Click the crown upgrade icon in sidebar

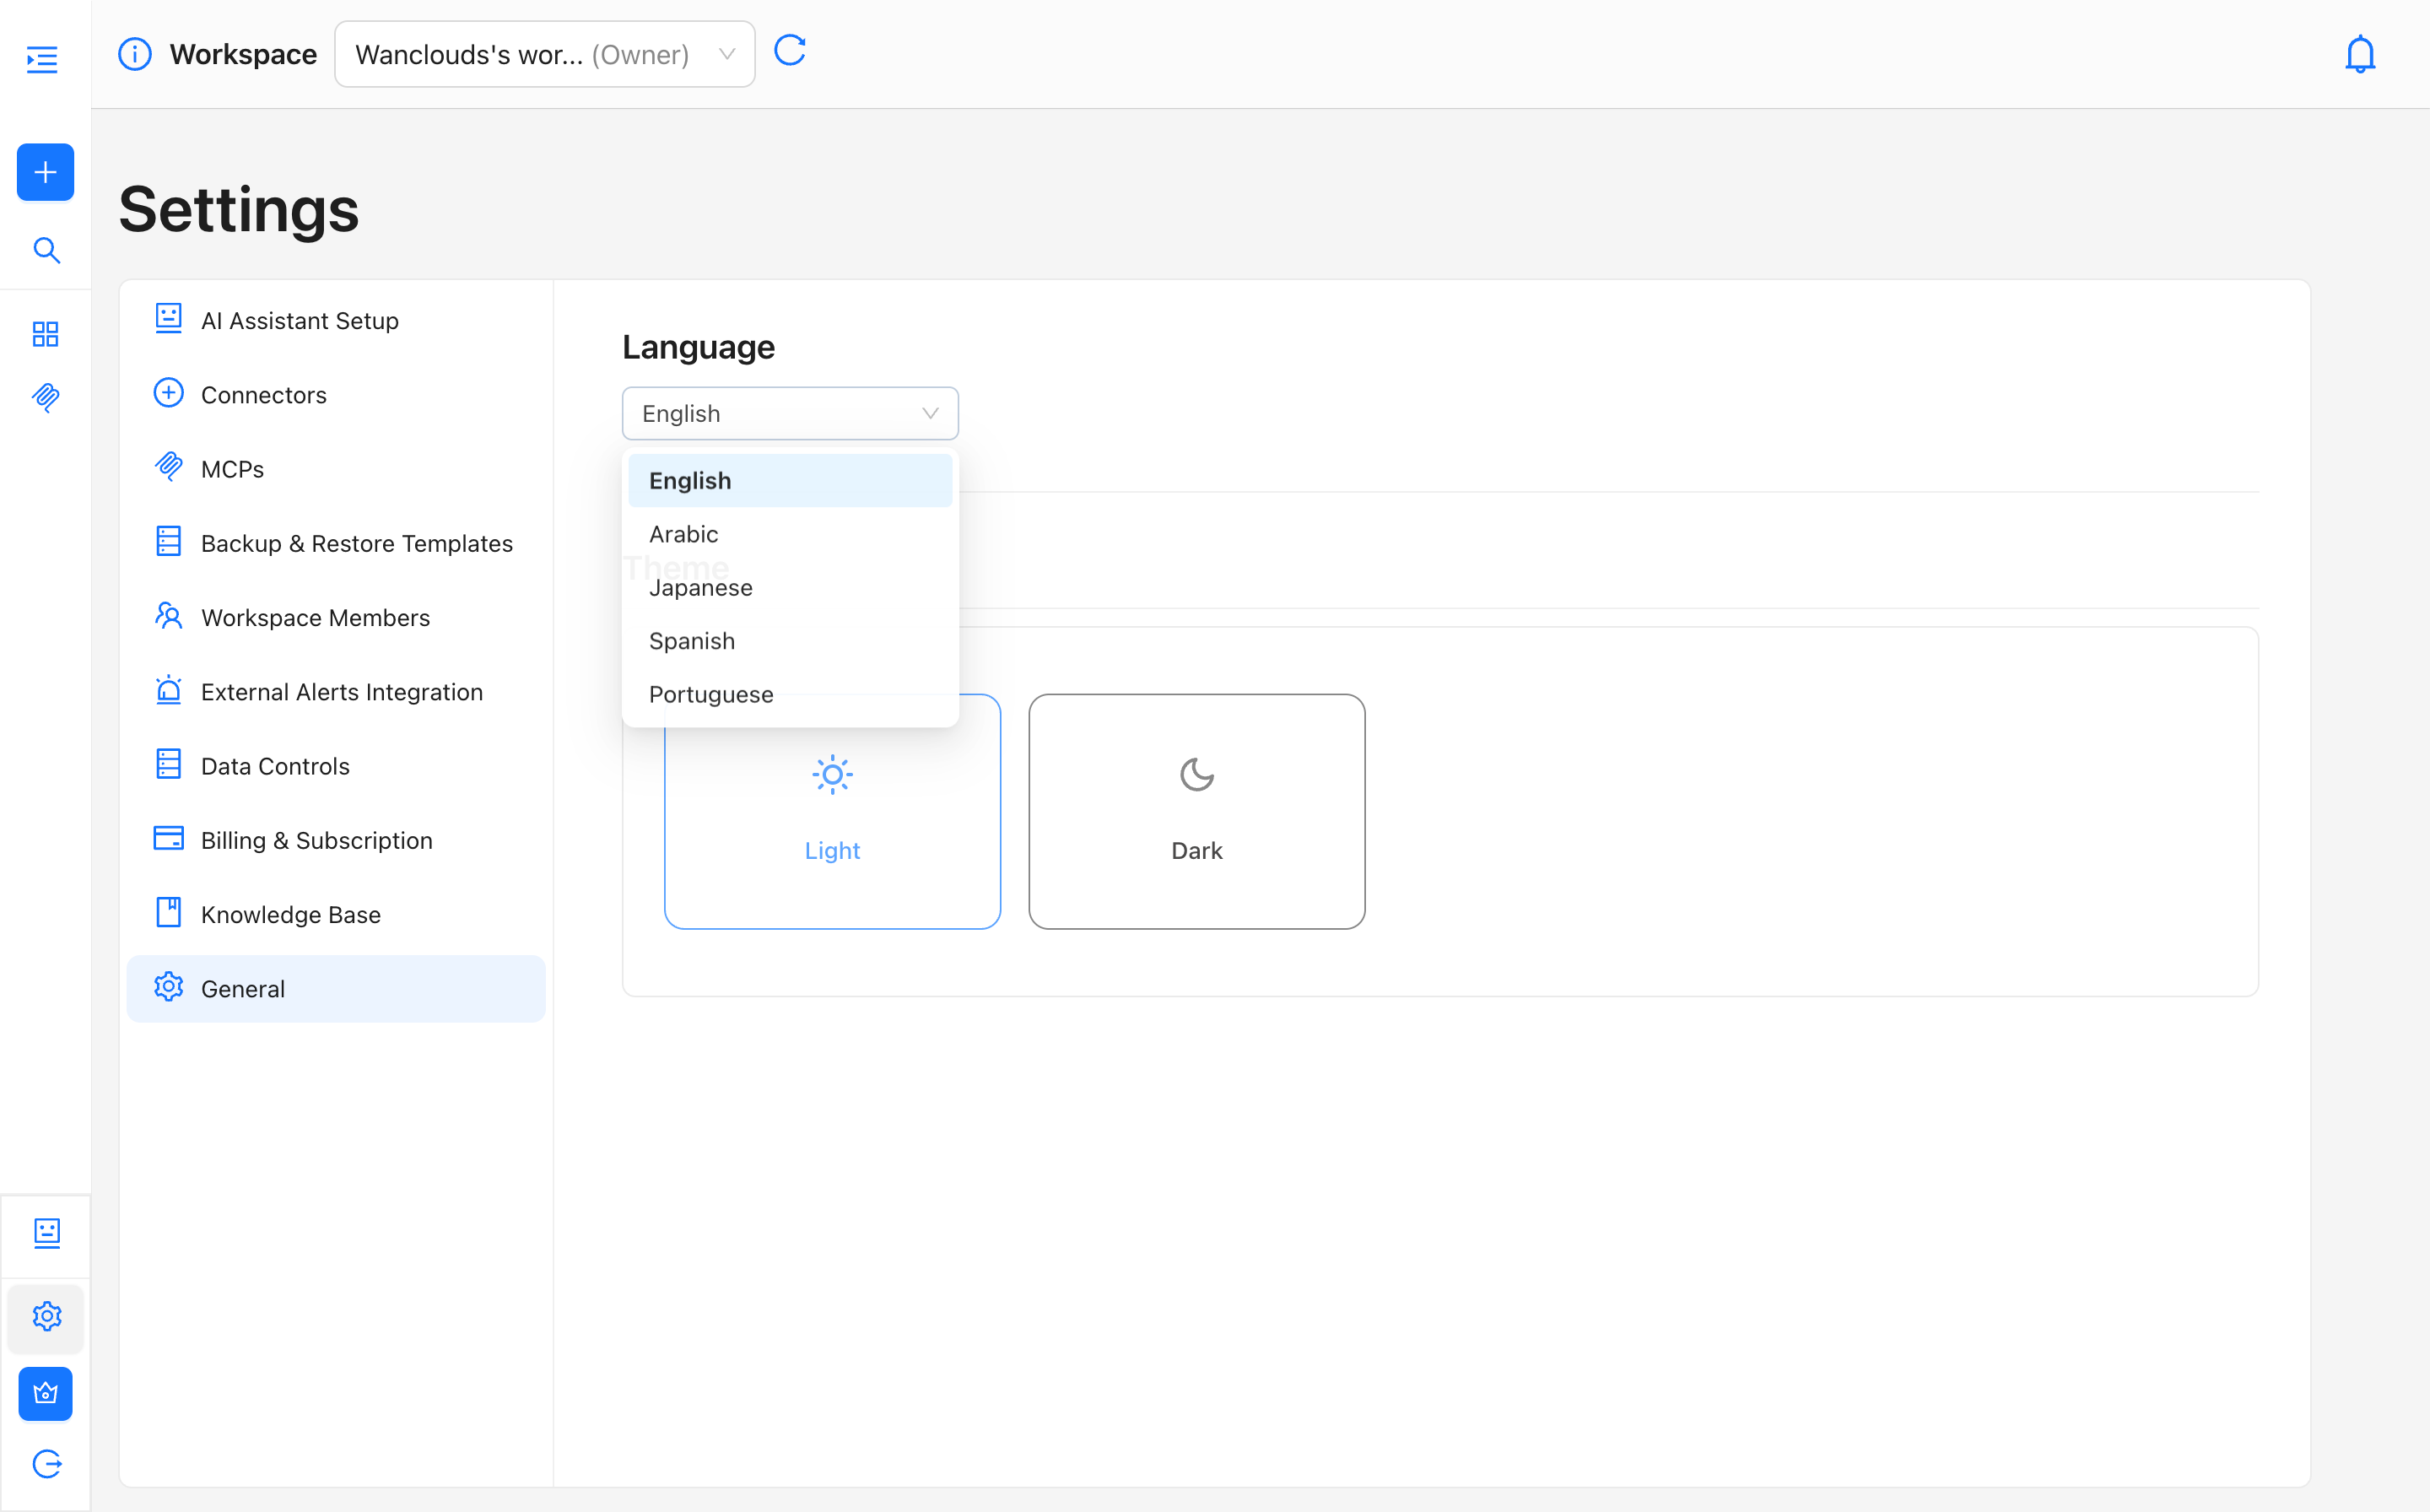tap(46, 1393)
